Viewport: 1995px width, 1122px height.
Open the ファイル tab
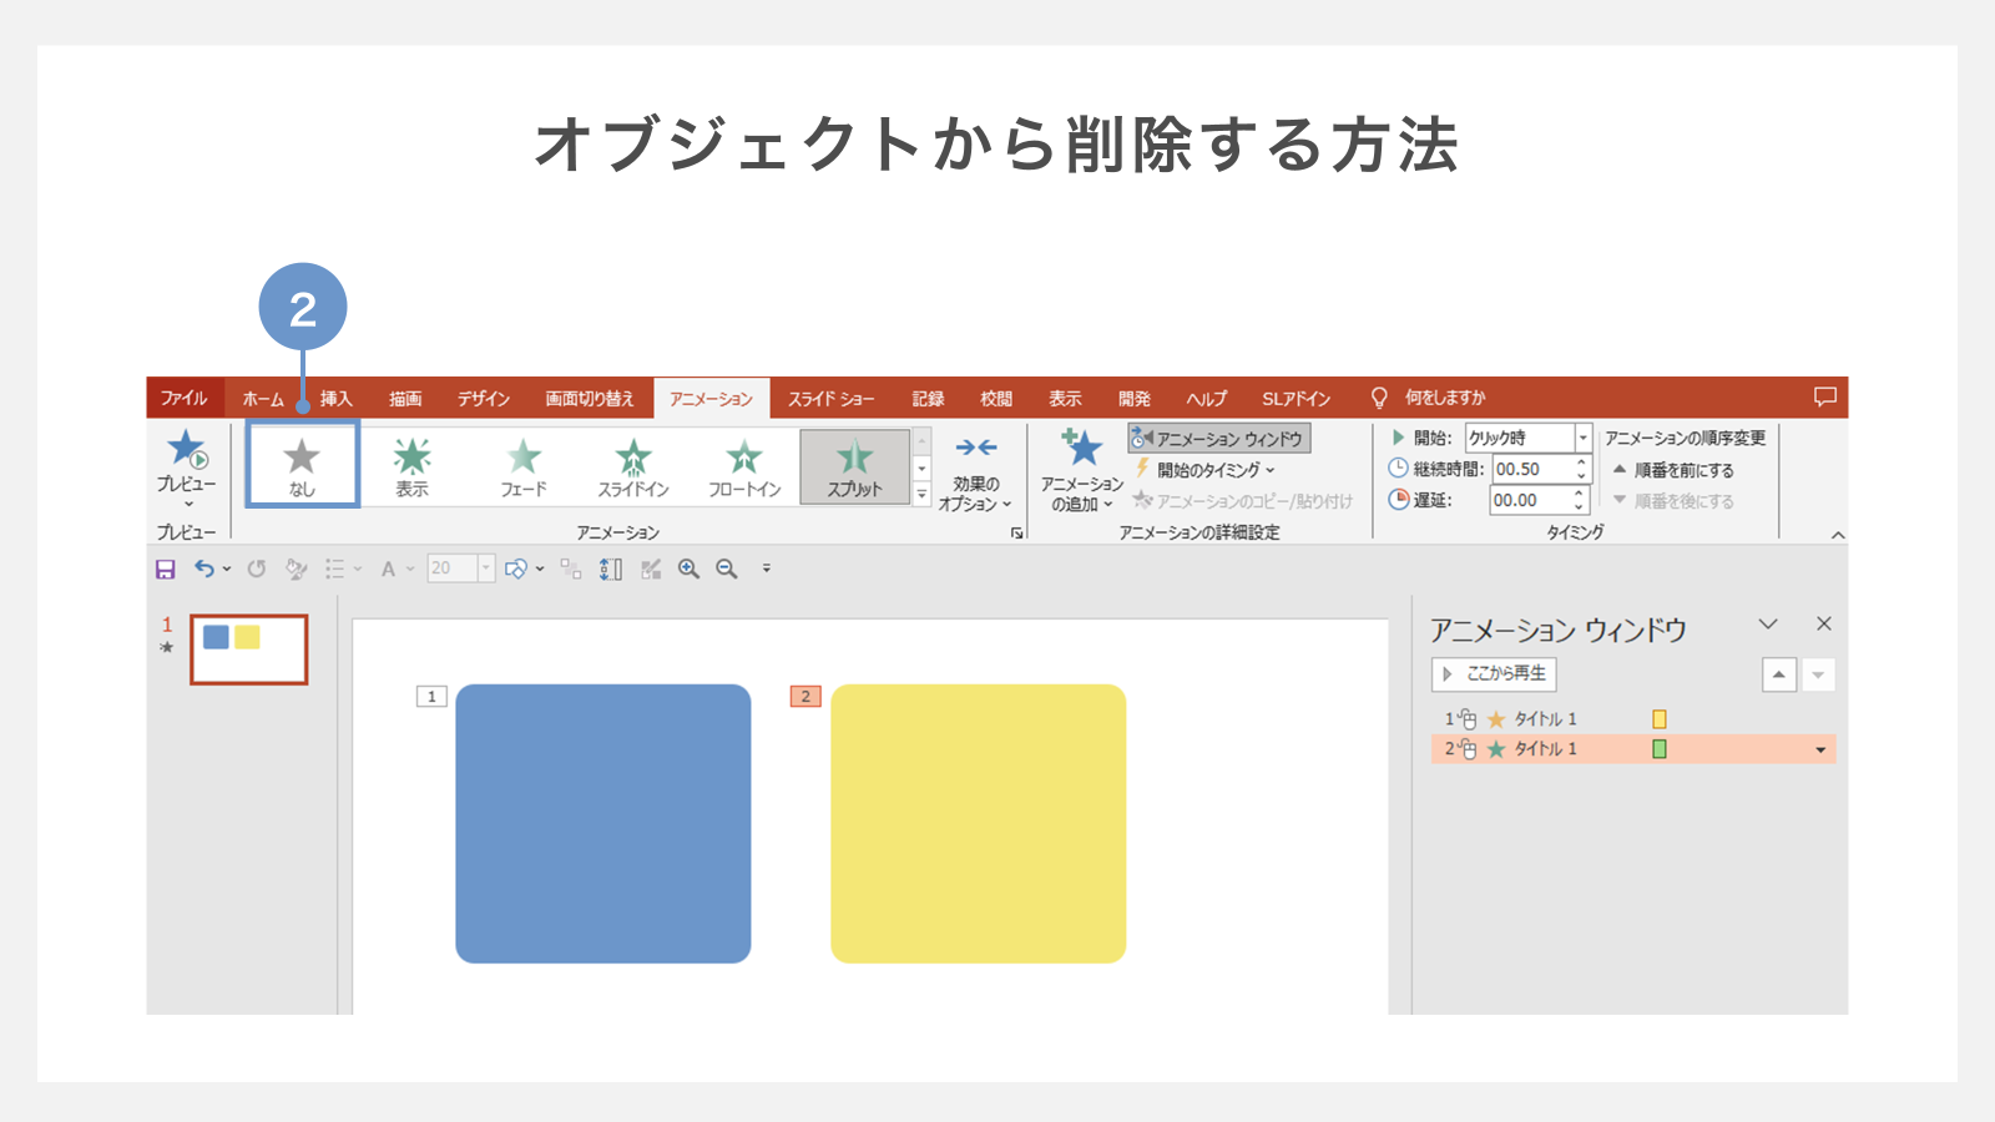tap(184, 398)
